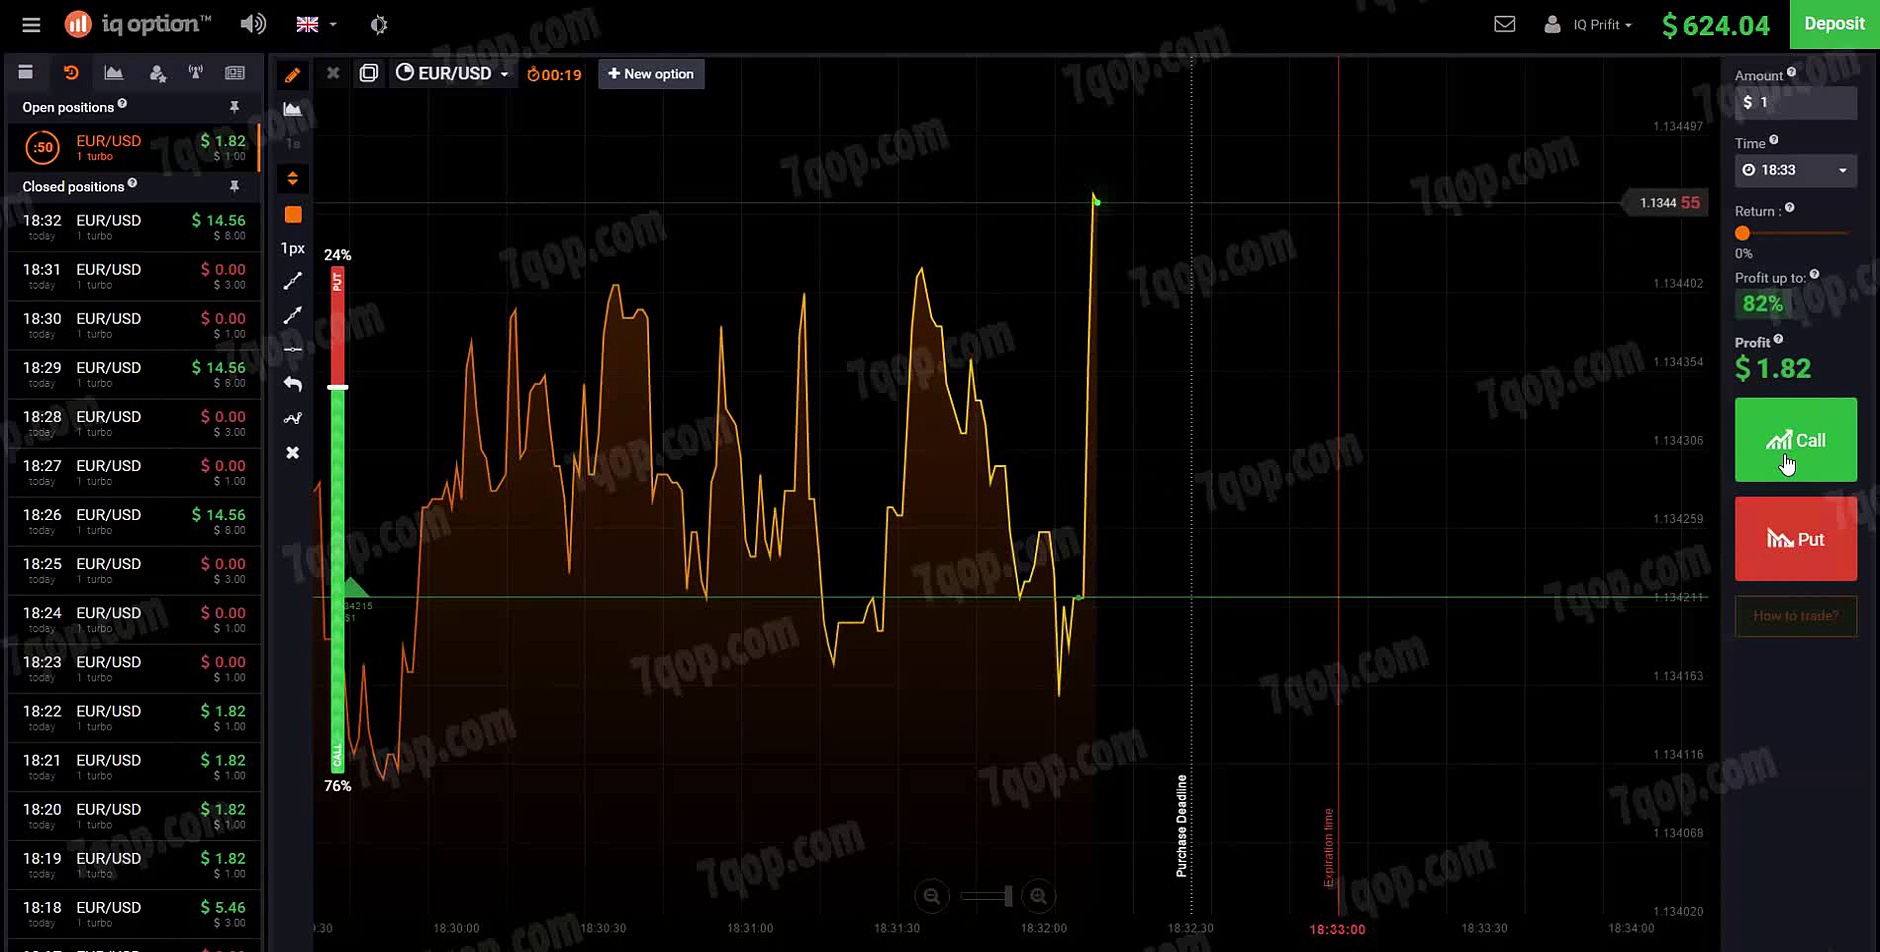This screenshot has height=952, width=1880.
Task: Open the news feed tab
Action: [x=235, y=72]
